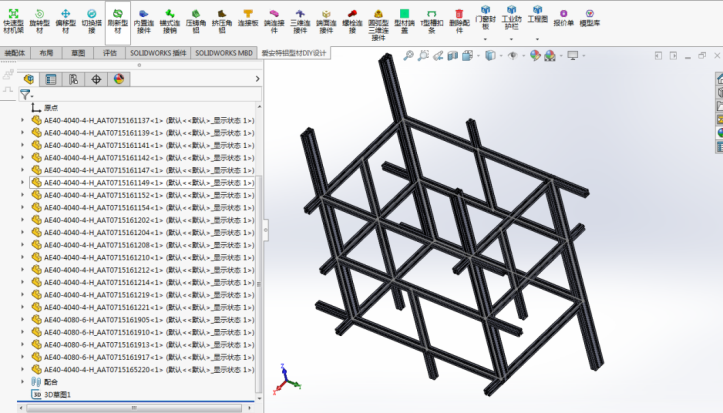Activate the 切换搭接 switch overlap tool
723x413 pixels.
92,21
